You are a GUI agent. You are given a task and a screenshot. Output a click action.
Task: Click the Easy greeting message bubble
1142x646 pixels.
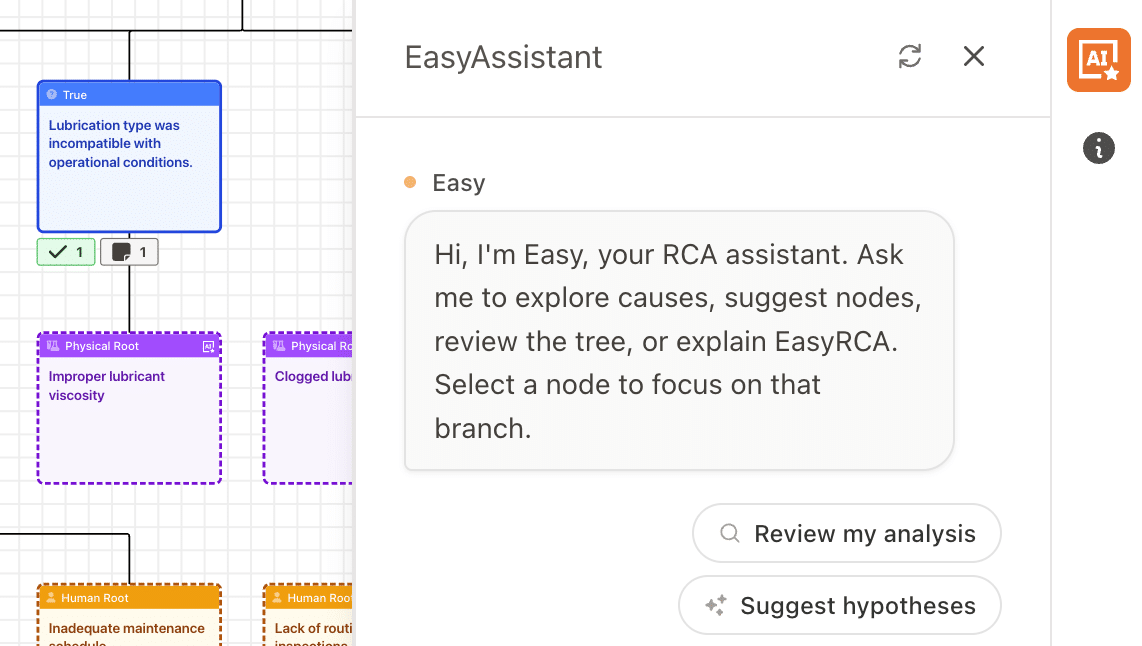(x=679, y=341)
